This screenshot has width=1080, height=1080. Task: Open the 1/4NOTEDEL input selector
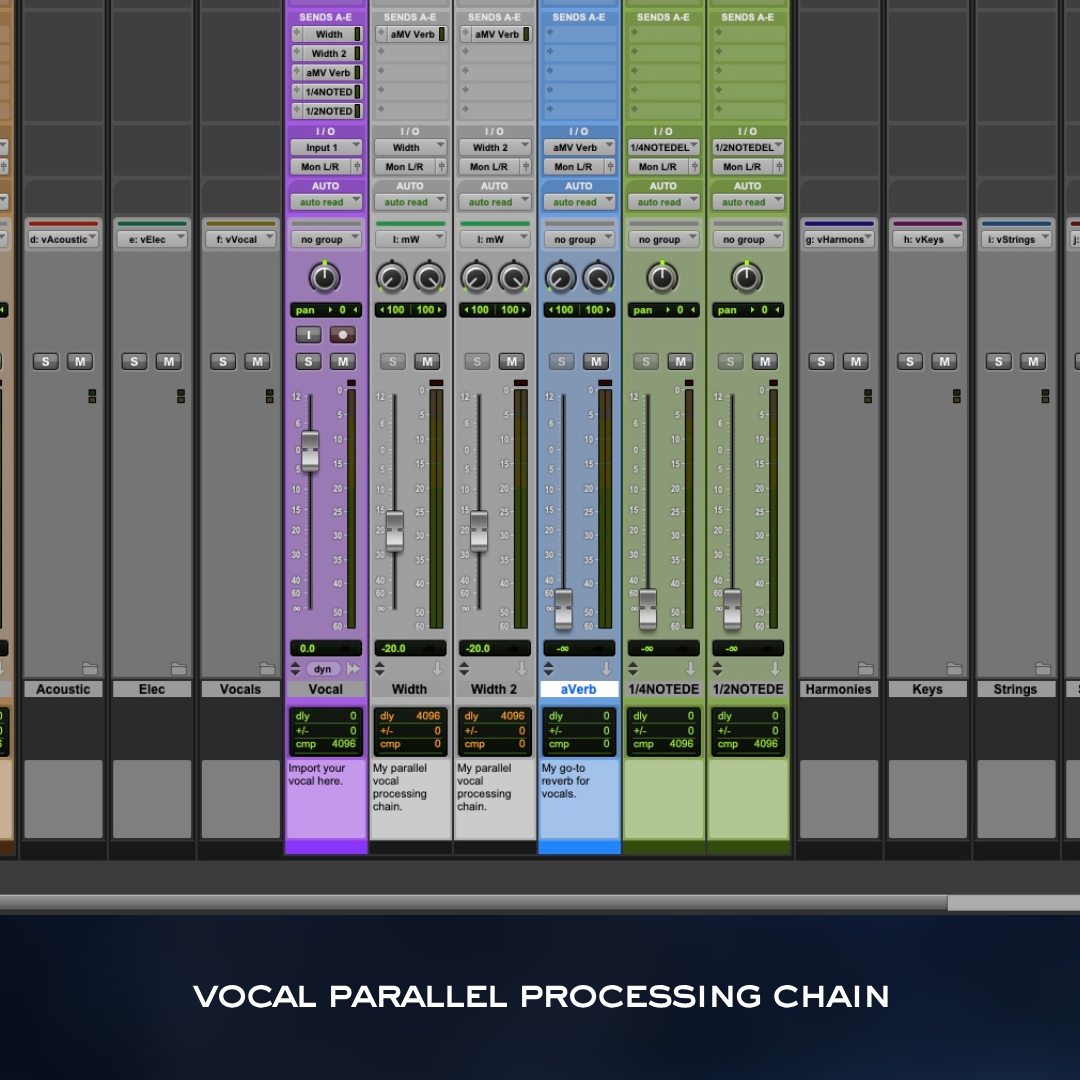[x=664, y=147]
